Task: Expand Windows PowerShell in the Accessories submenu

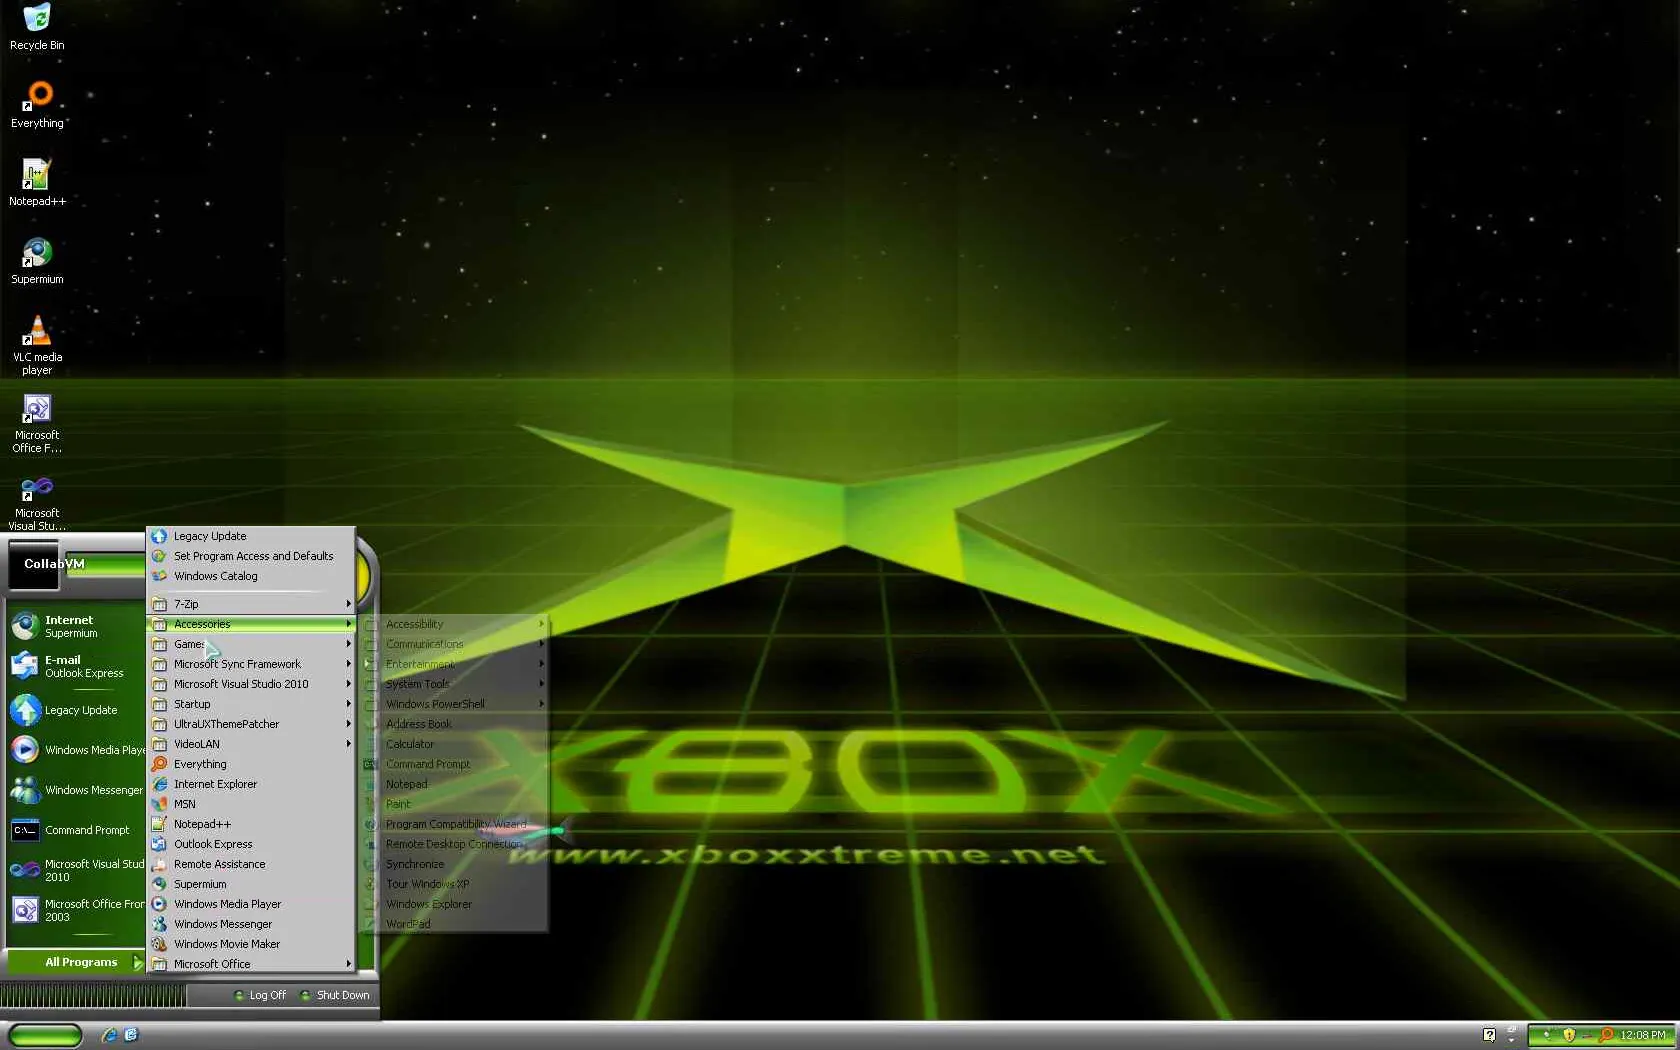Action: [454, 704]
